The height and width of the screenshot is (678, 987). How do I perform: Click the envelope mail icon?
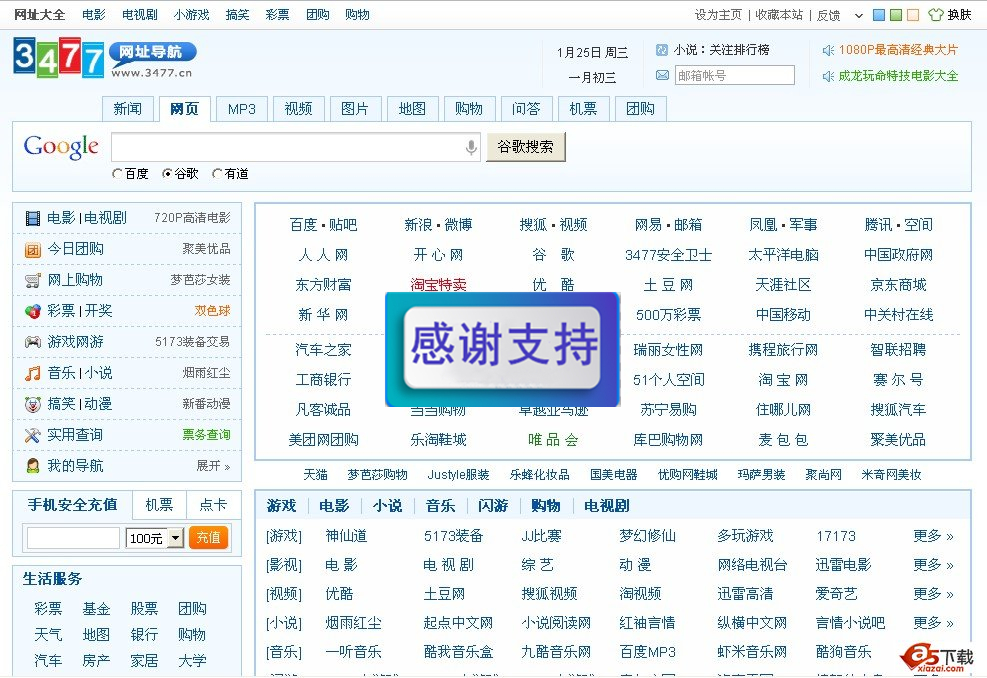(662, 76)
